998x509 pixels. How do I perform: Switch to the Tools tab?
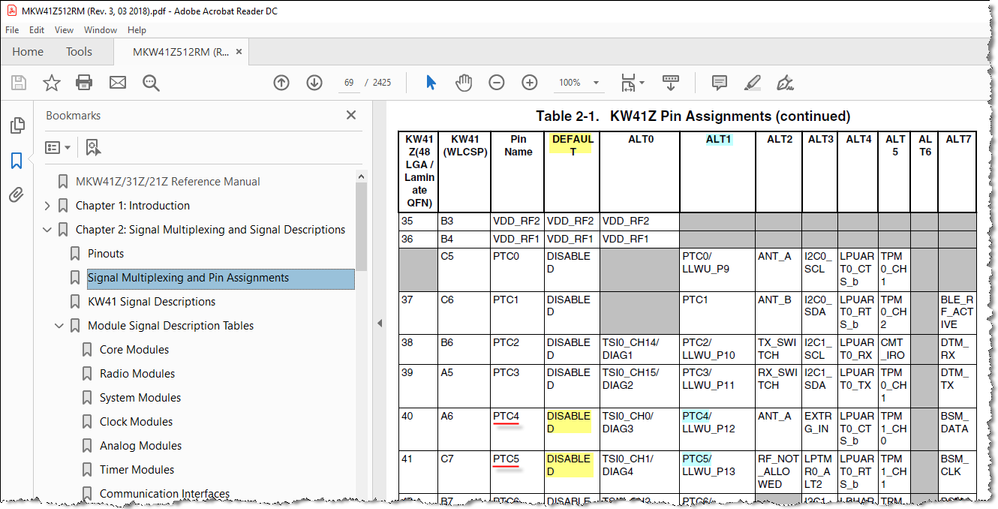(x=79, y=52)
